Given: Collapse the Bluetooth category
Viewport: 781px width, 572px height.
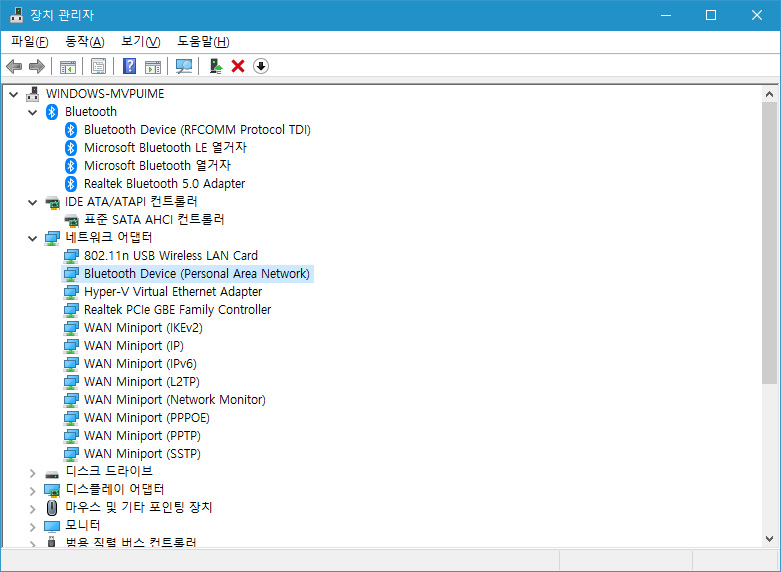Looking at the screenshot, I should coord(33,113).
